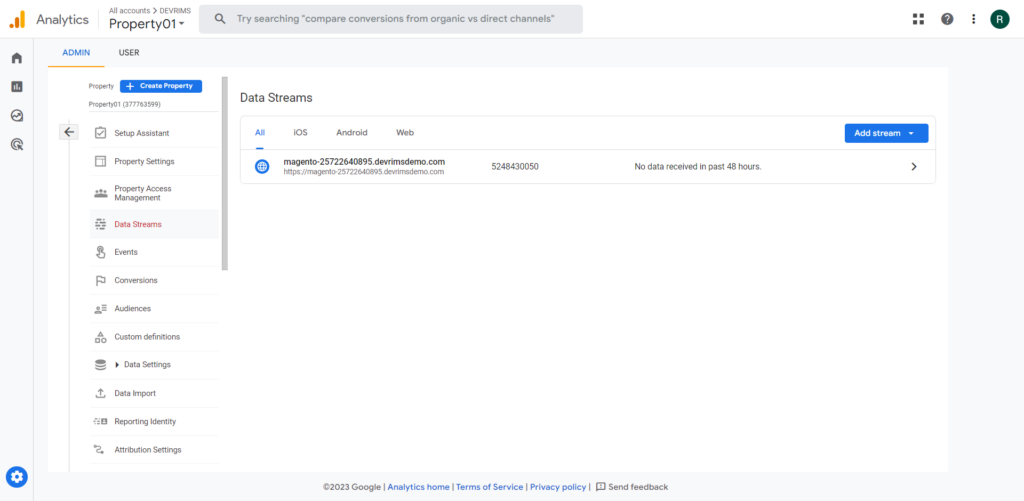Click the Audiences icon
1024x501 pixels.
point(101,308)
